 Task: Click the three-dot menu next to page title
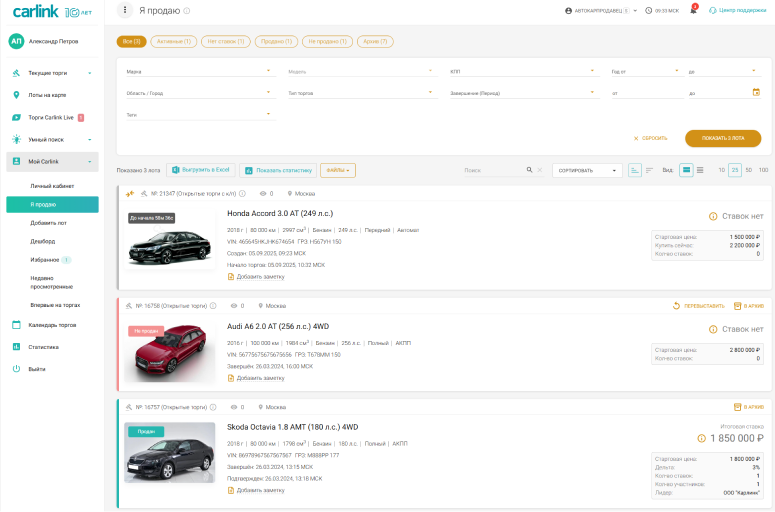125,10
